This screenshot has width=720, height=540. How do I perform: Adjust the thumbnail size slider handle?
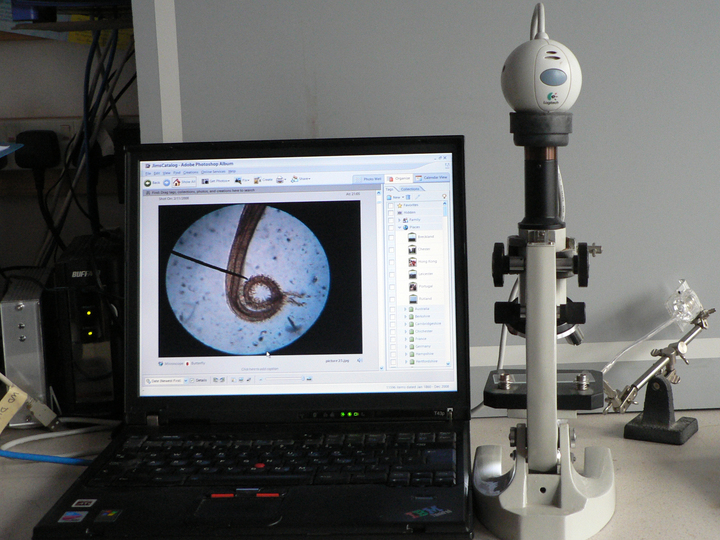coord(303,379)
